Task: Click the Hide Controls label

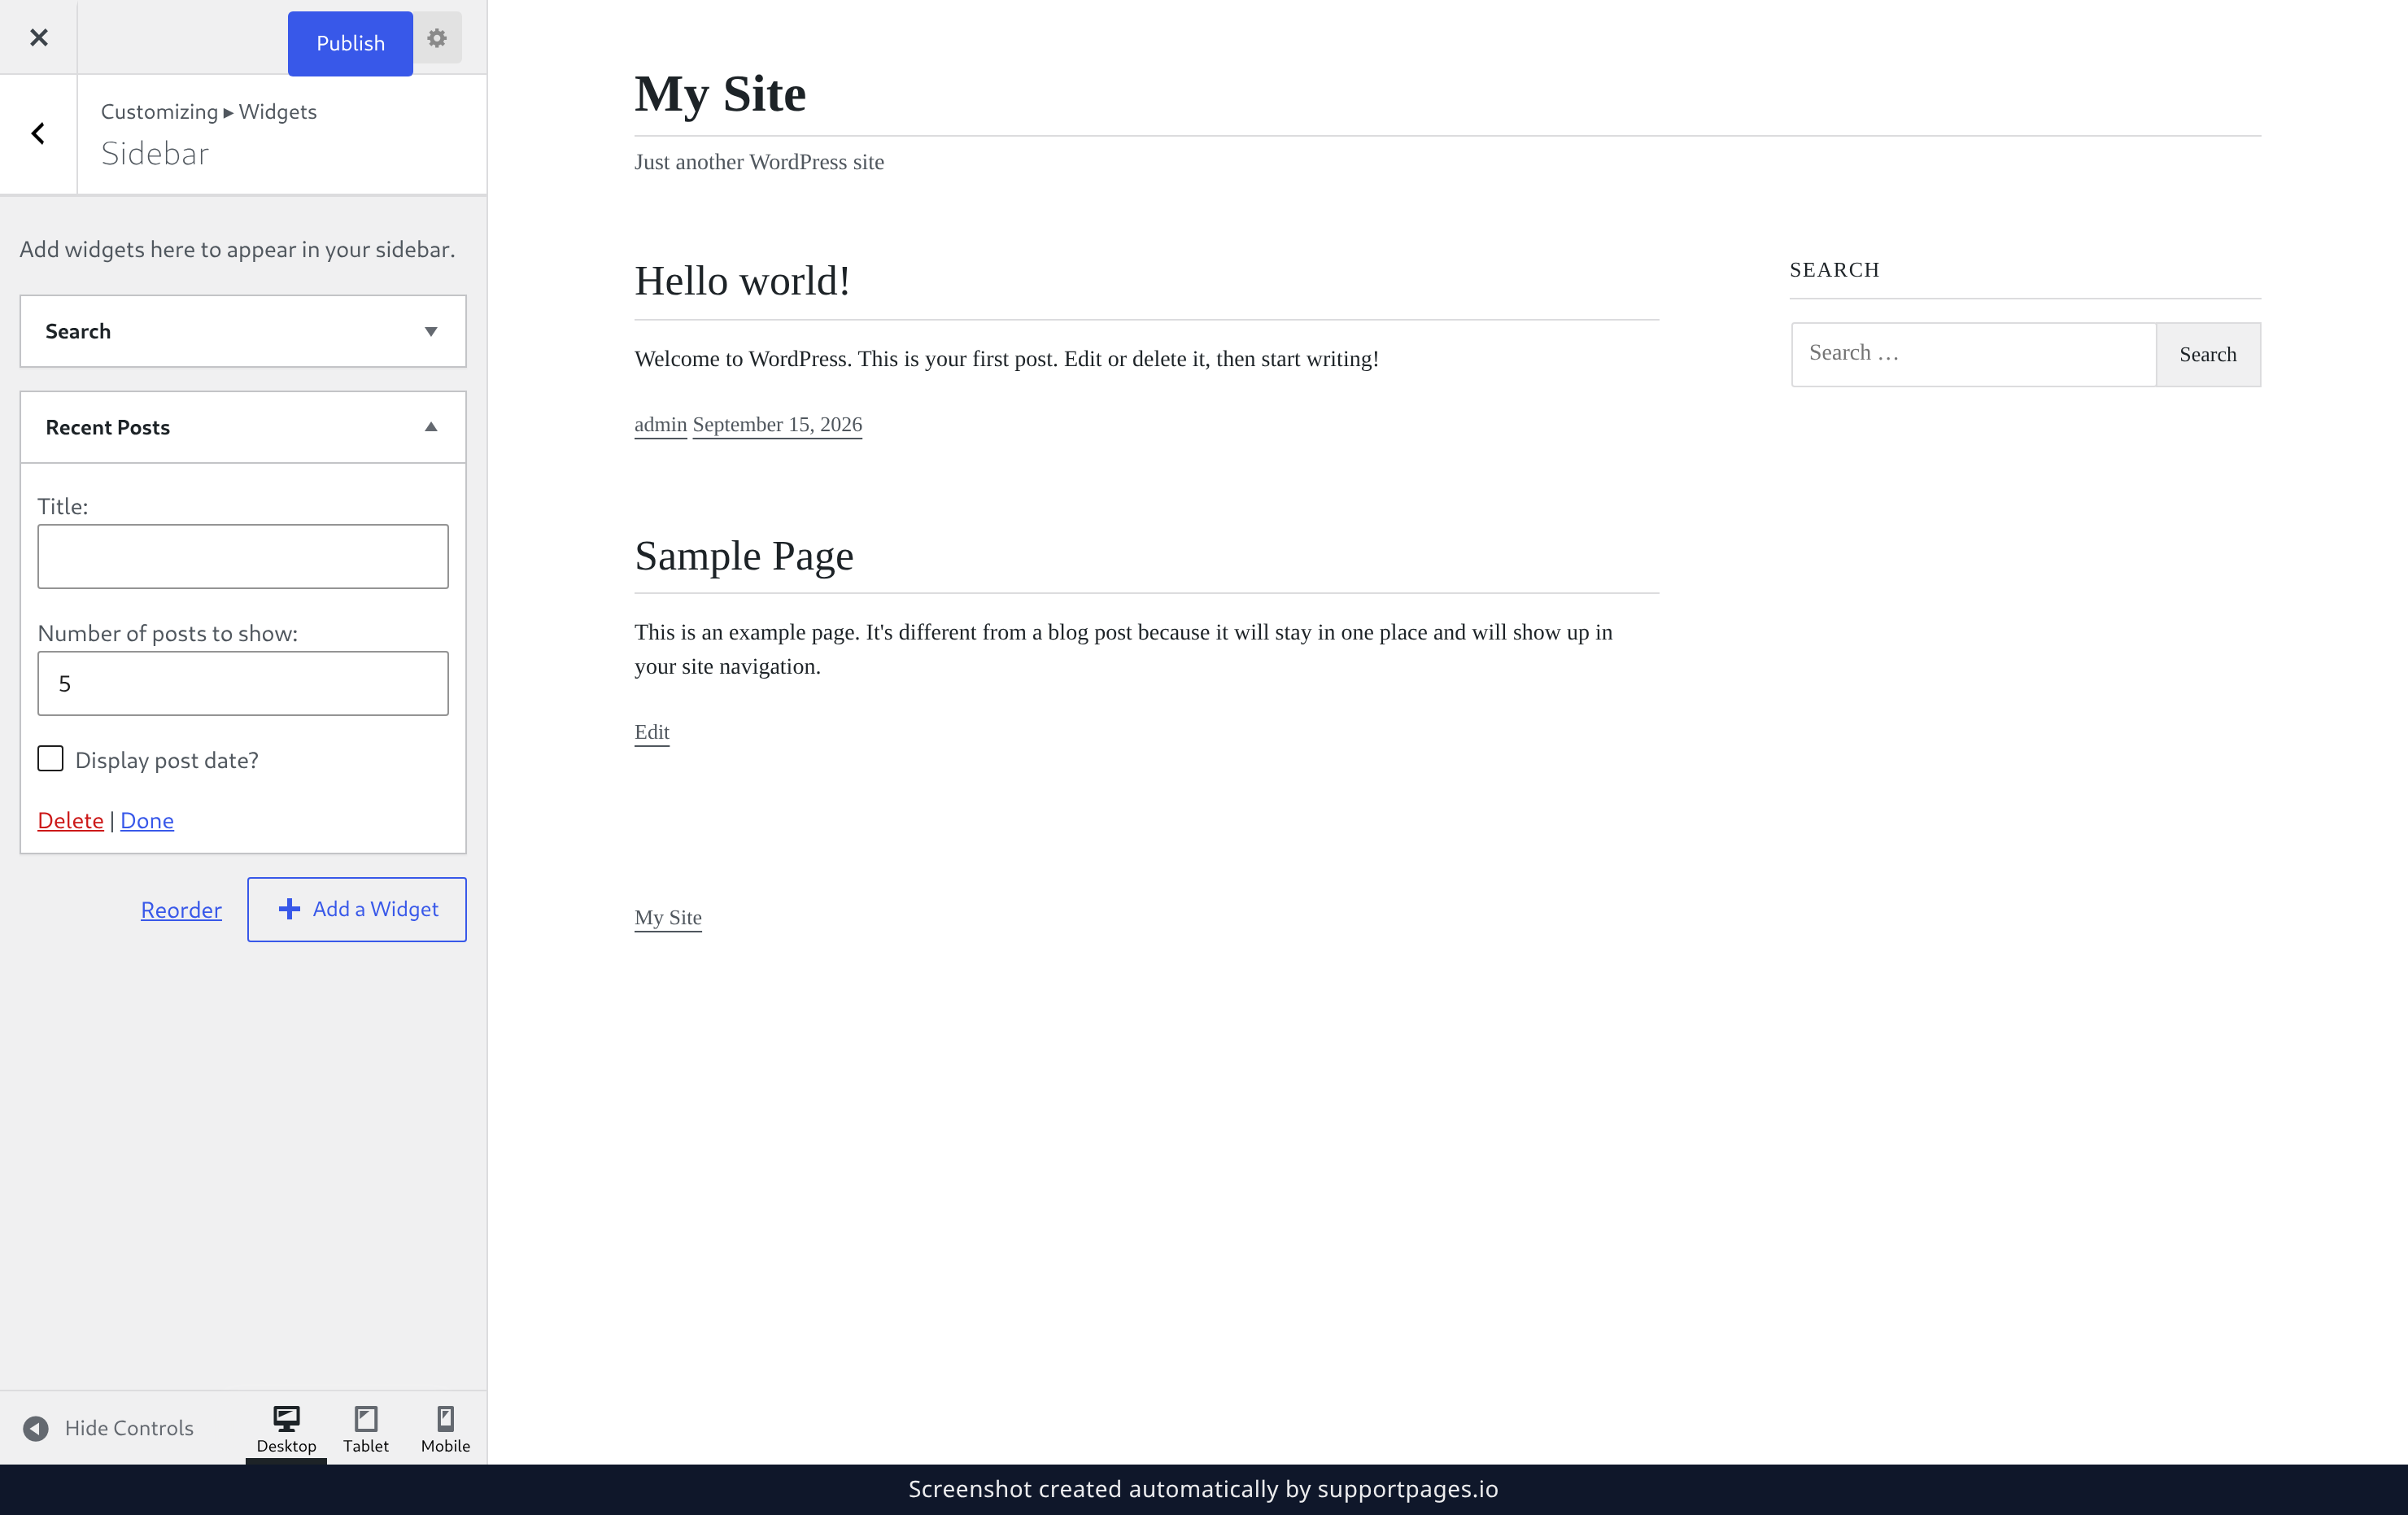Action: point(129,1428)
